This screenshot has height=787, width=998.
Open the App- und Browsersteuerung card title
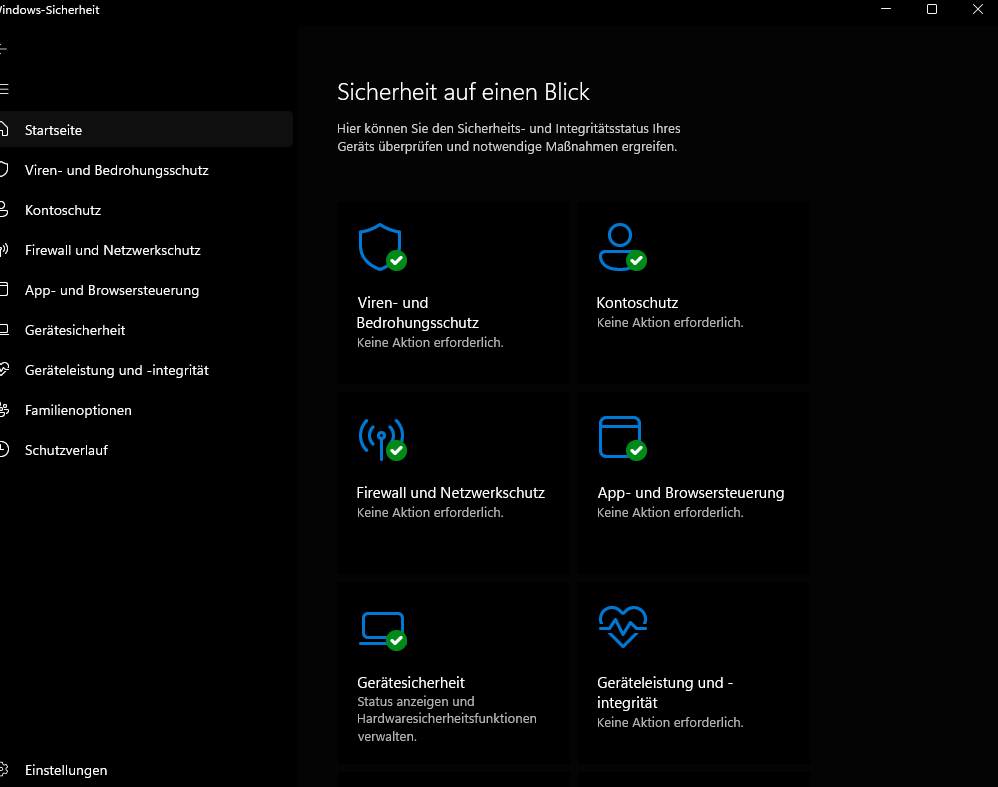tap(691, 493)
